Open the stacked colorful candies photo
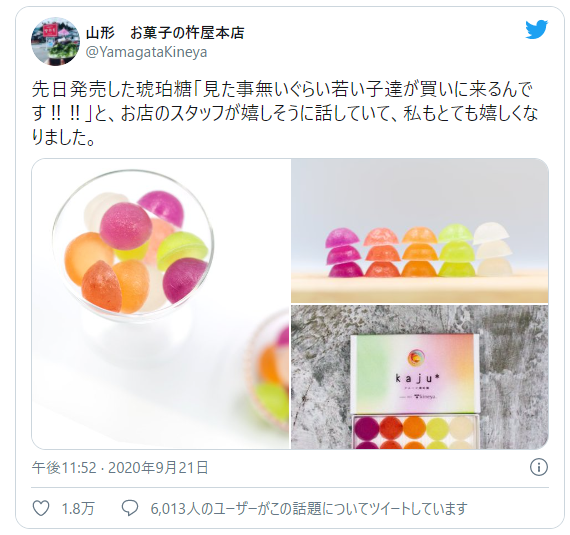 (420, 230)
